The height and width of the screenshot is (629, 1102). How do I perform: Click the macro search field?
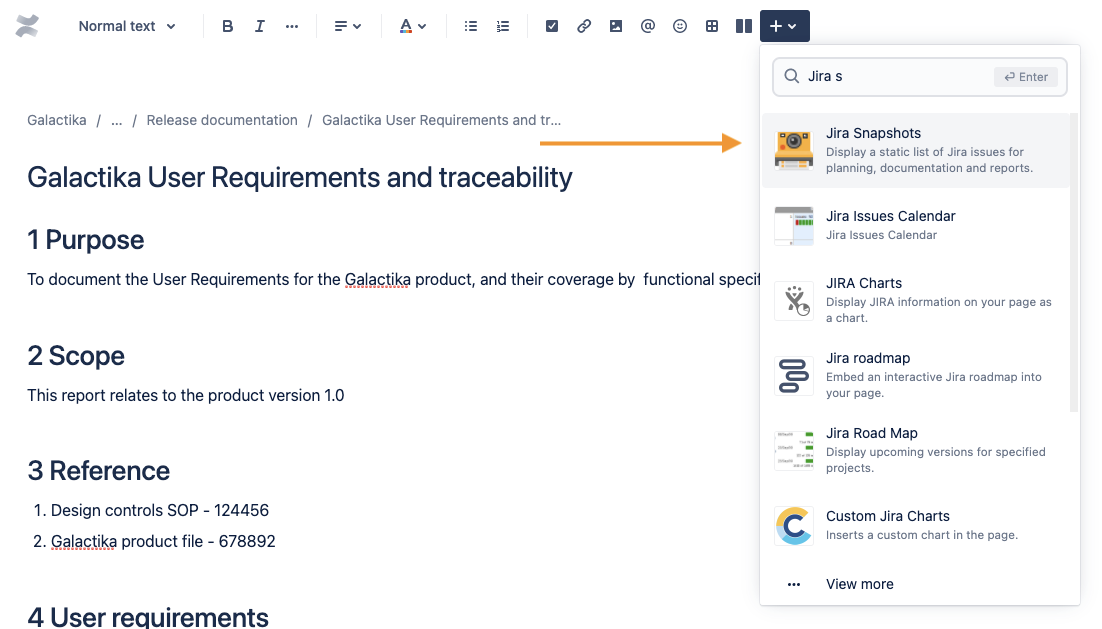tap(919, 77)
